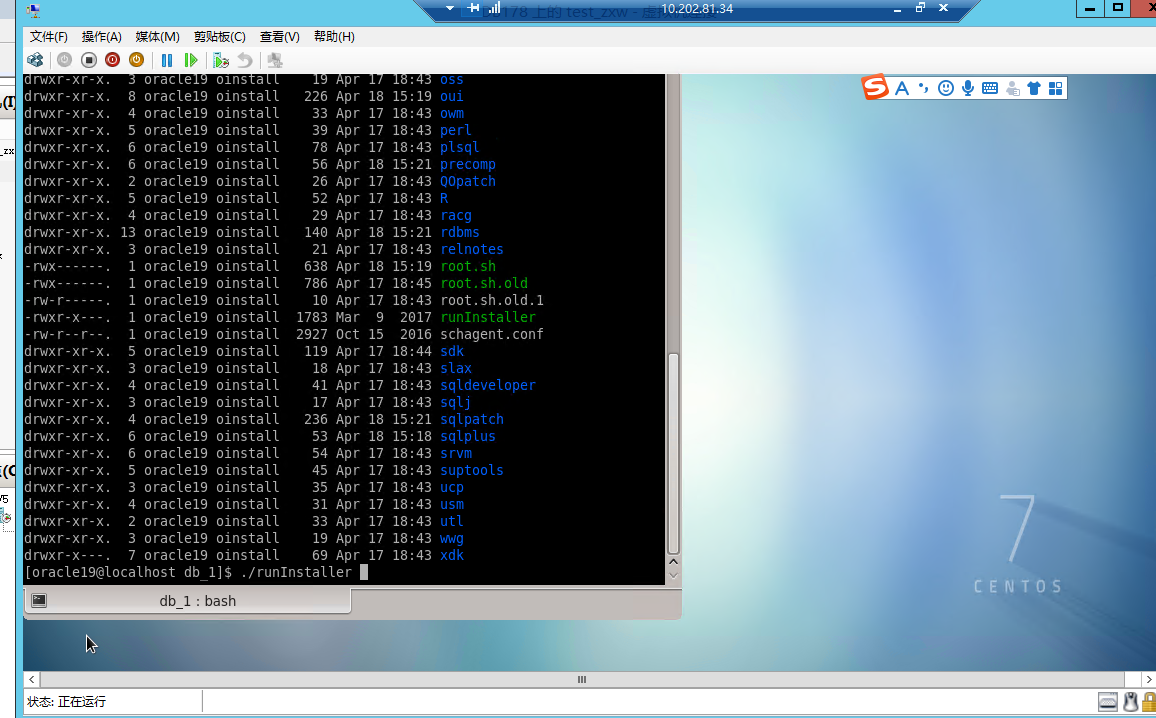The width and height of the screenshot is (1156, 718).
Task: Open the Sogou toolbox grid icon
Action: (1056, 88)
